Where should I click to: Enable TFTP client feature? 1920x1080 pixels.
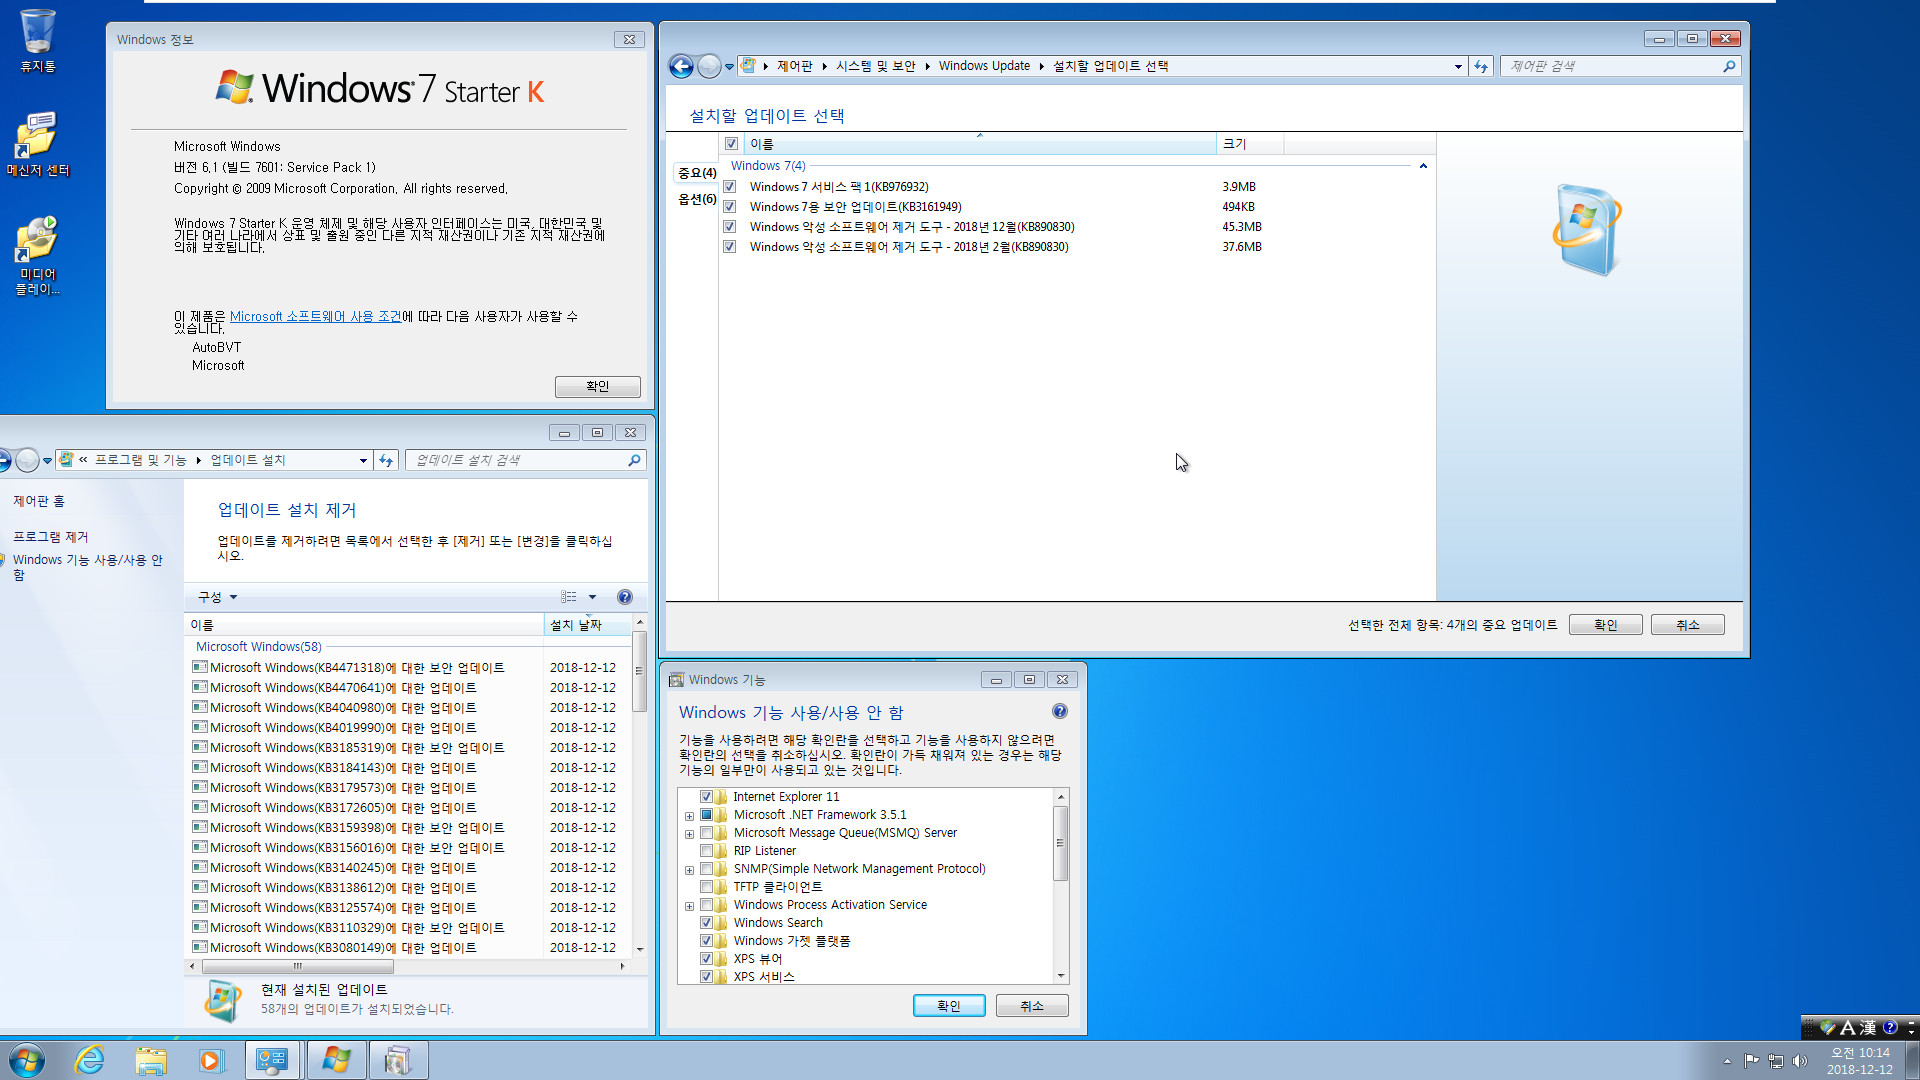(x=706, y=887)
